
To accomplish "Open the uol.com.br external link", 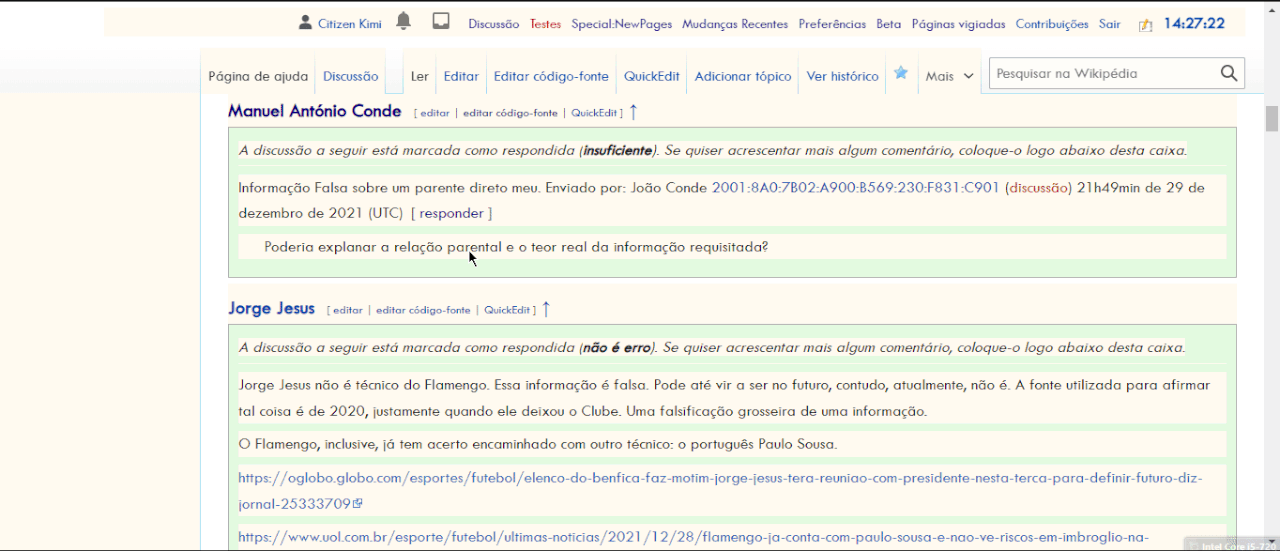I will pos(693,538).
